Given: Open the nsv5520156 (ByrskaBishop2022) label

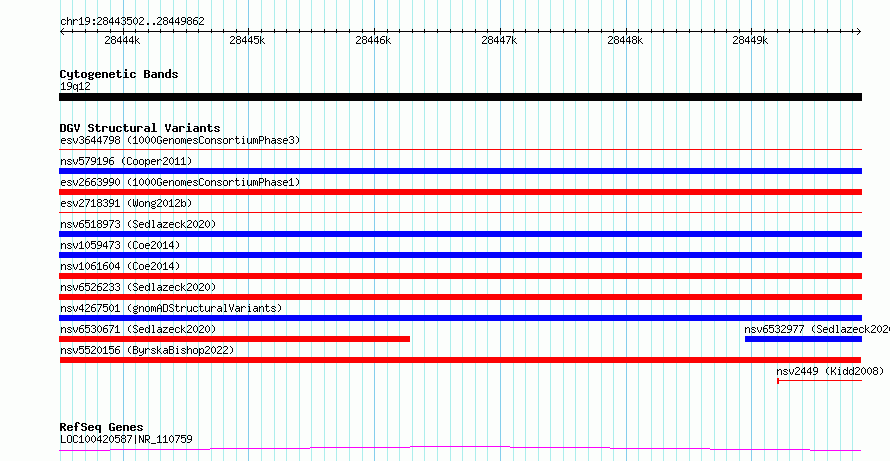Looking at the screenshot, I should [147, 350].
